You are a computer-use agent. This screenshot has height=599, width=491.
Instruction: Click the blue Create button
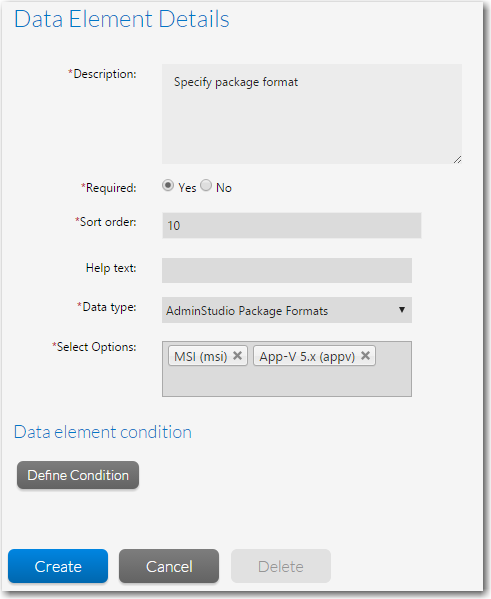click(x=58, y=566)
